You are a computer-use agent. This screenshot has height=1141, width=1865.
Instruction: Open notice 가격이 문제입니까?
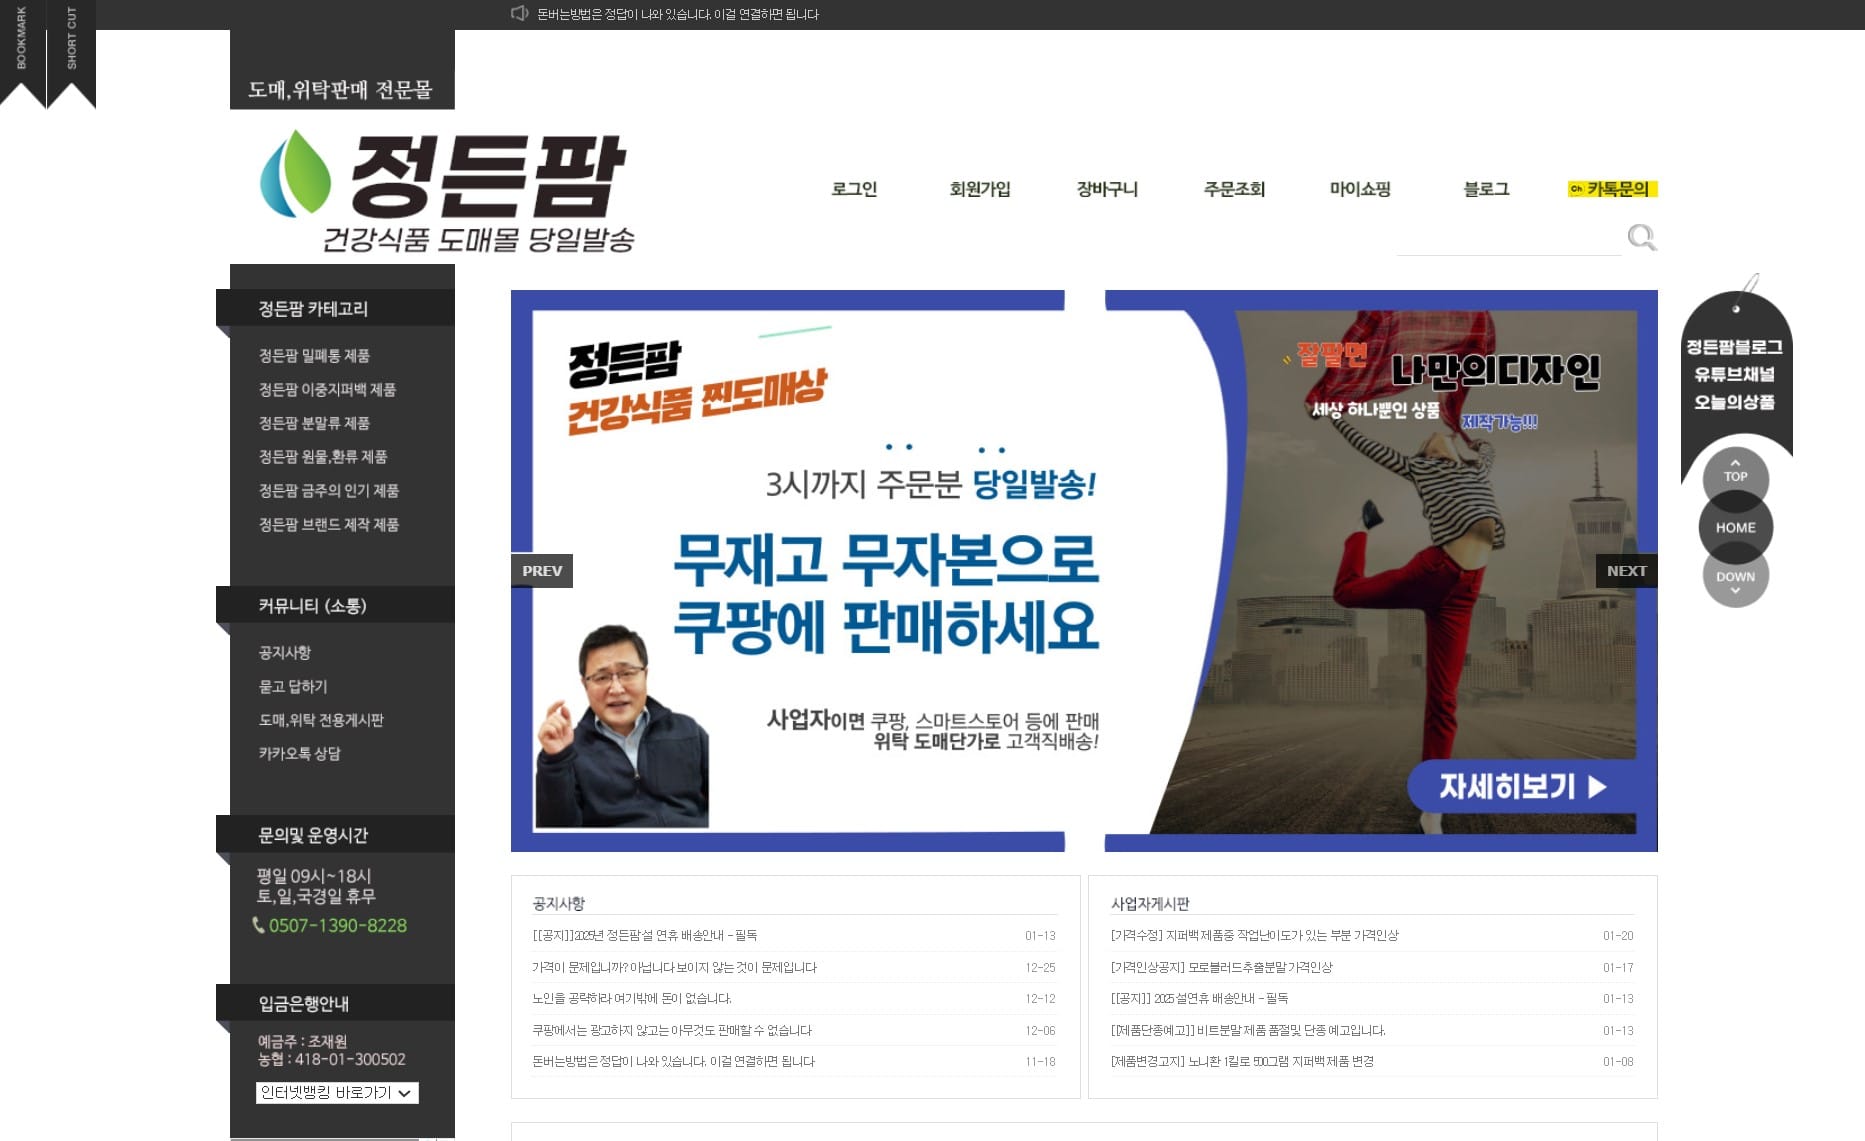674,967
